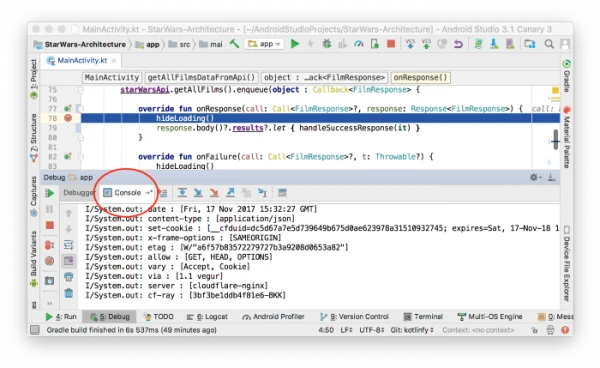Click the Step Out icon
The width and height of the screenshot is (600, 368).
pyautogui.click(x=230, y=193)
